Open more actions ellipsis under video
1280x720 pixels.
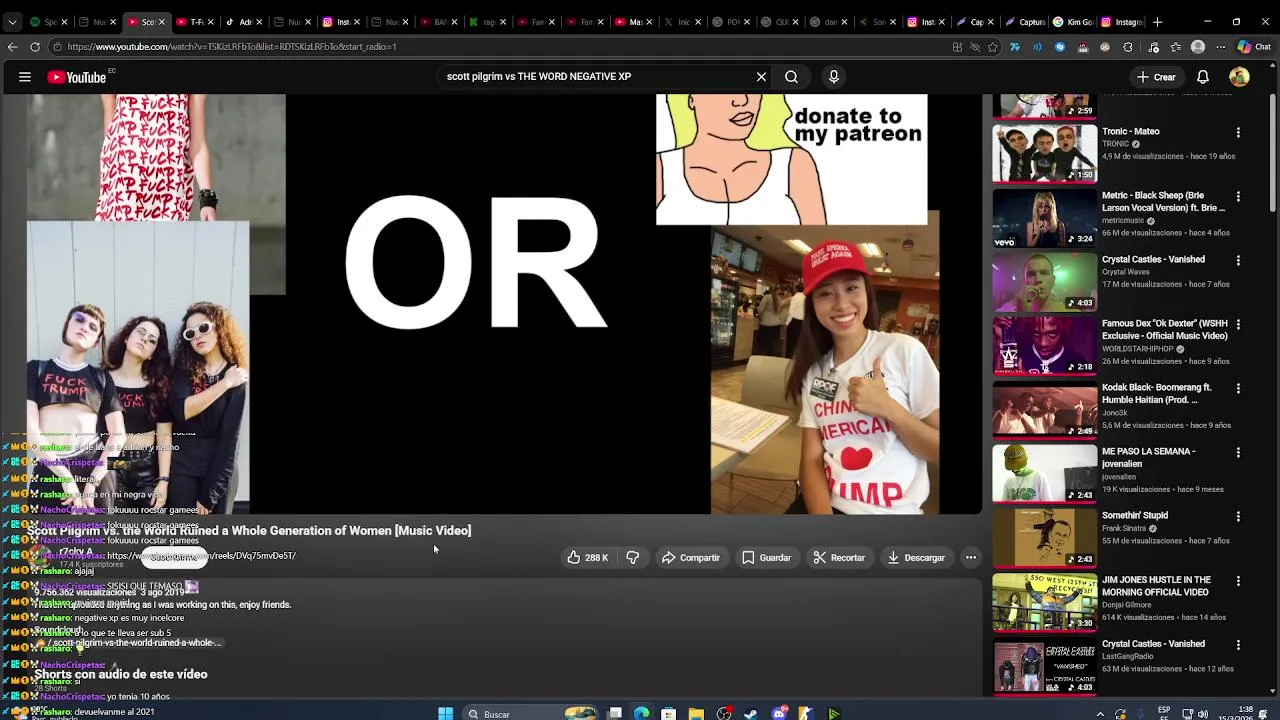[970, 558]
